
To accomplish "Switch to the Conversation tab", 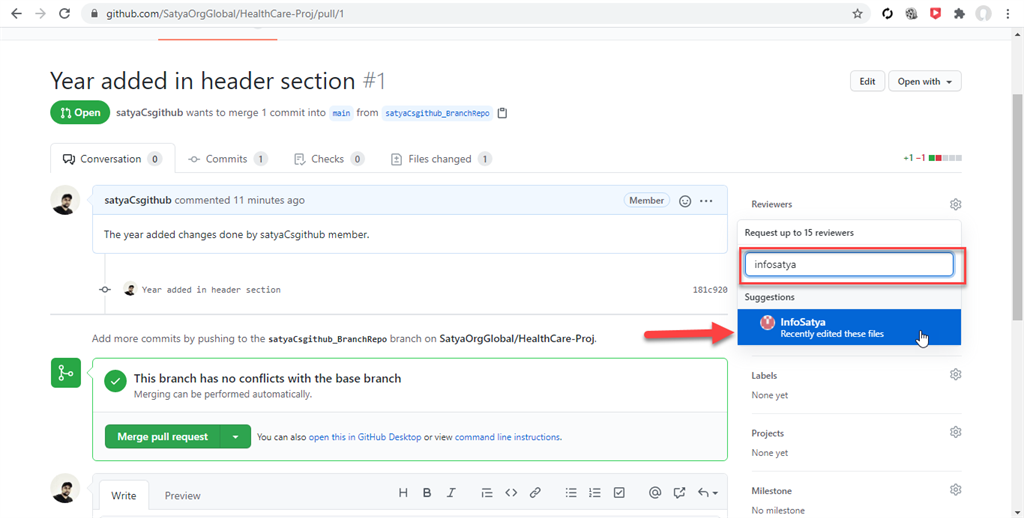I will [x=112, y=159].
